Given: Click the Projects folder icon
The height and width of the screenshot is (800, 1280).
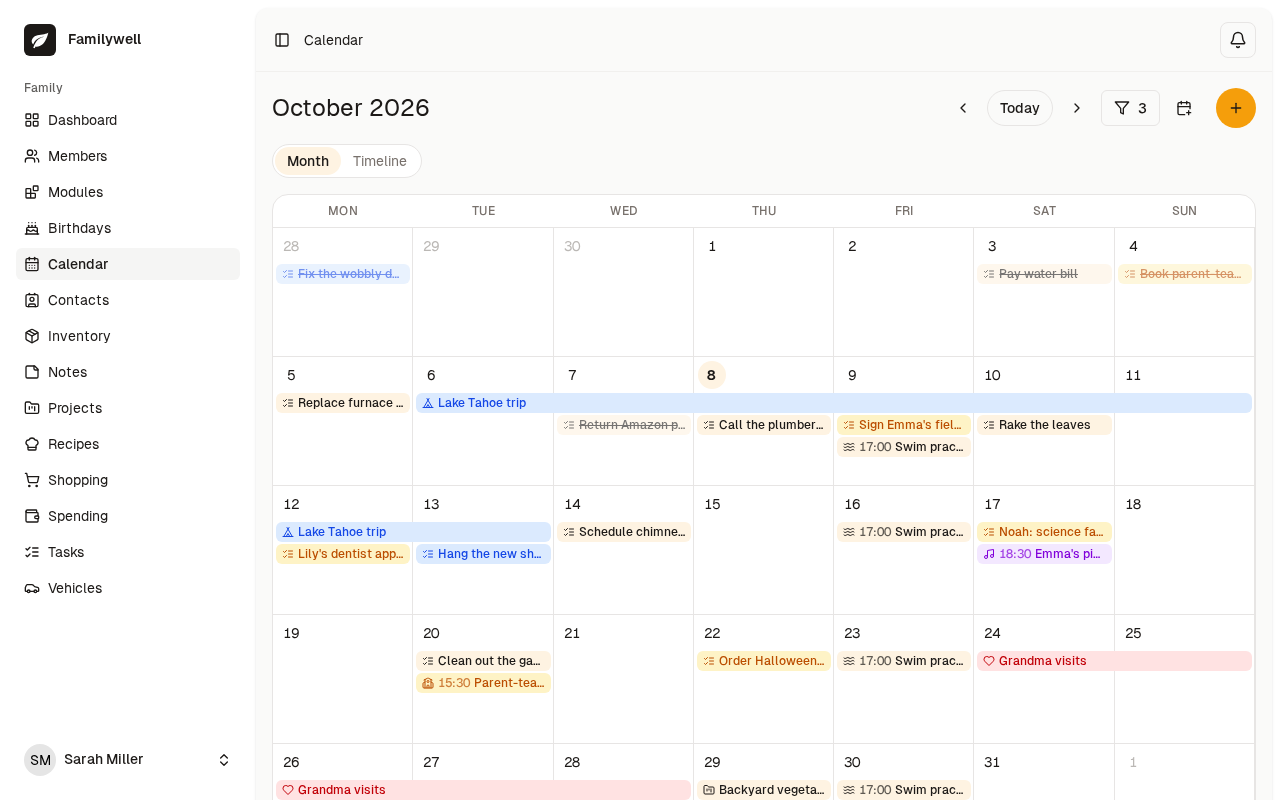Looking at the screenshot, I should 32,408.
